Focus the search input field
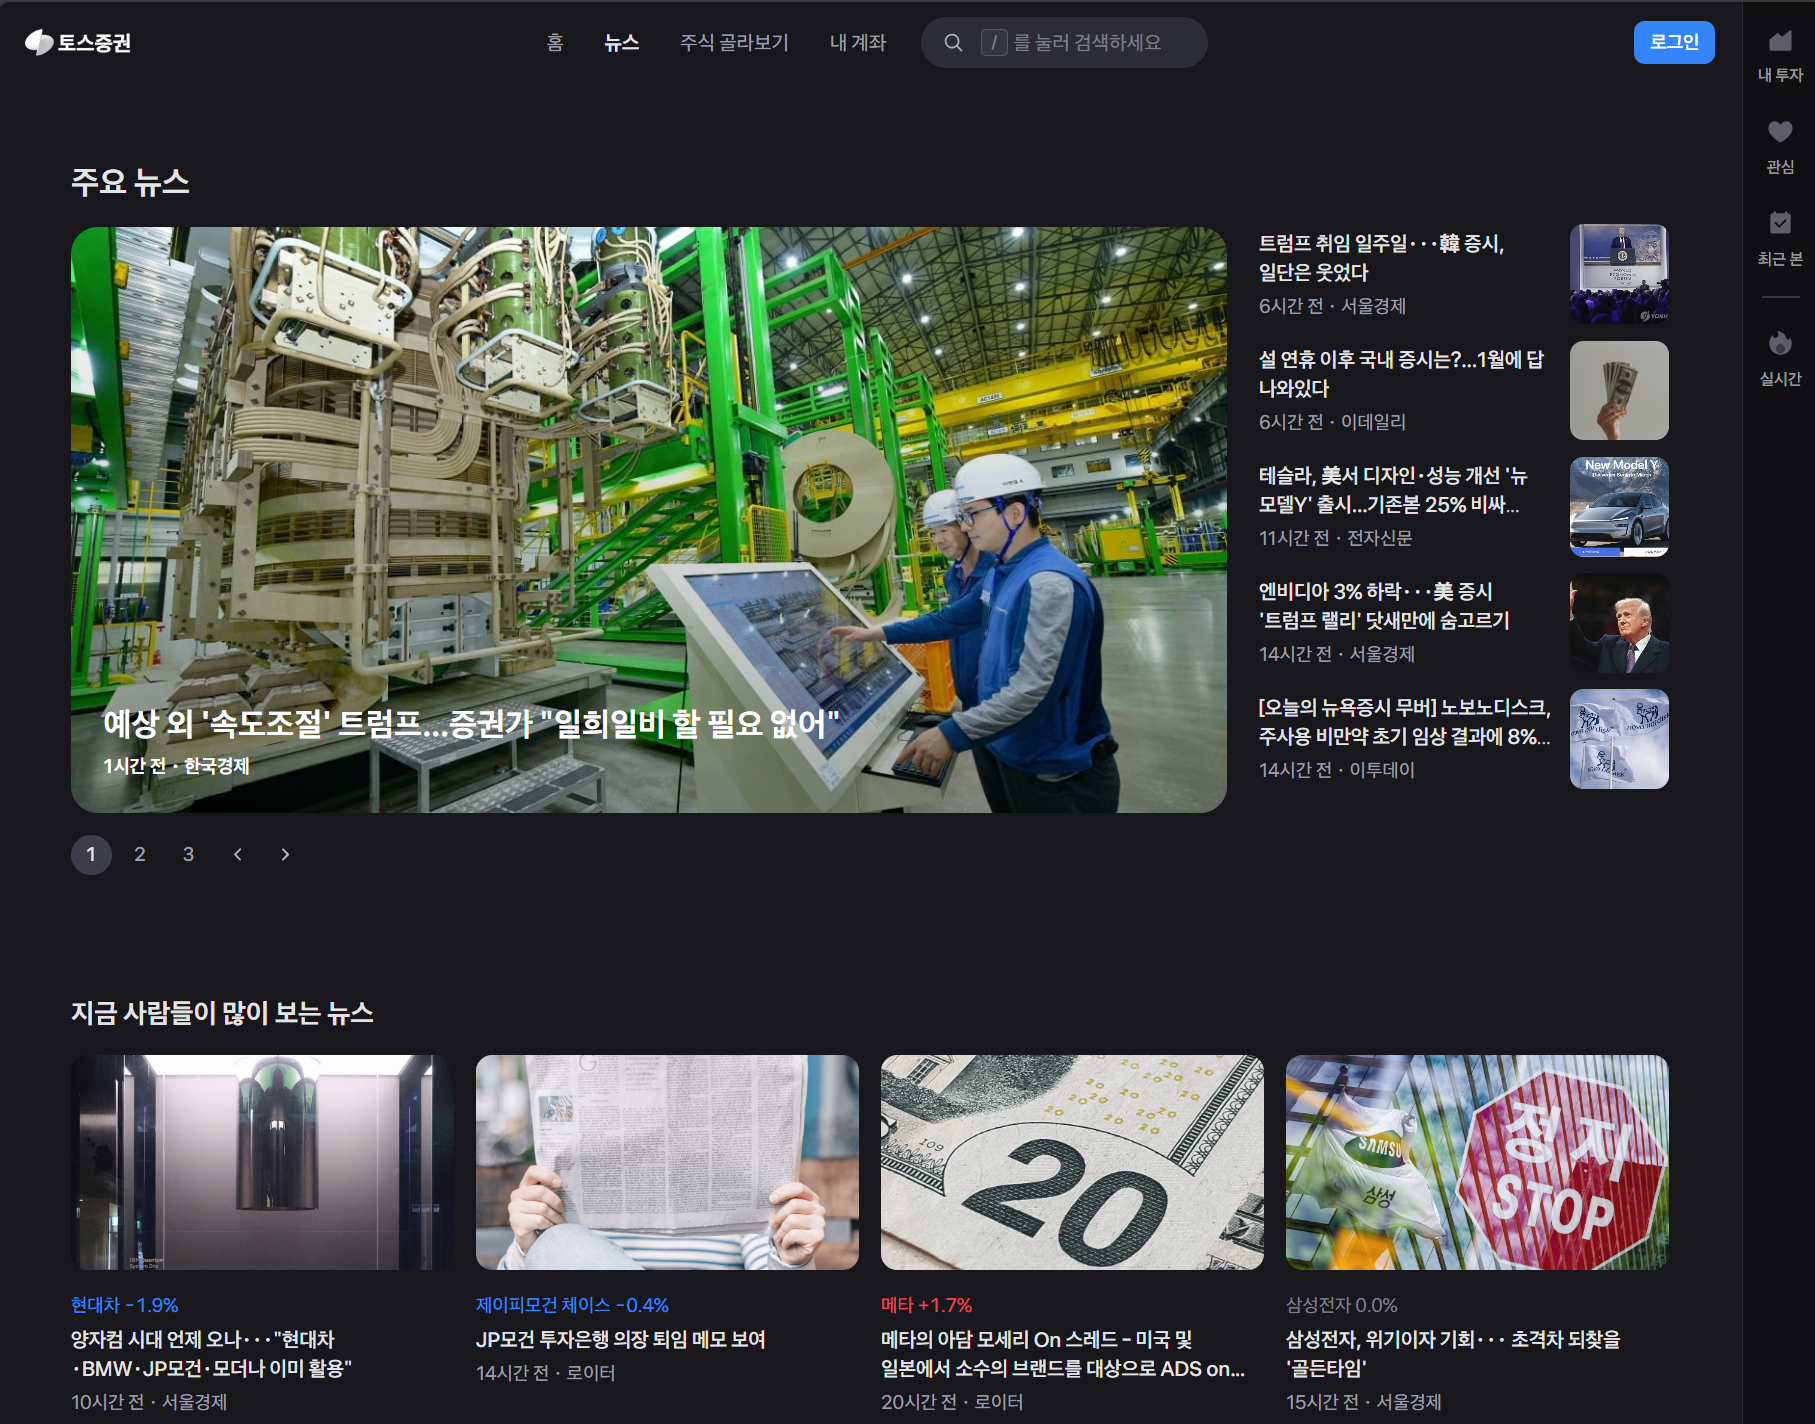Screen dimensions: 1815x1424 (1064, 42)
